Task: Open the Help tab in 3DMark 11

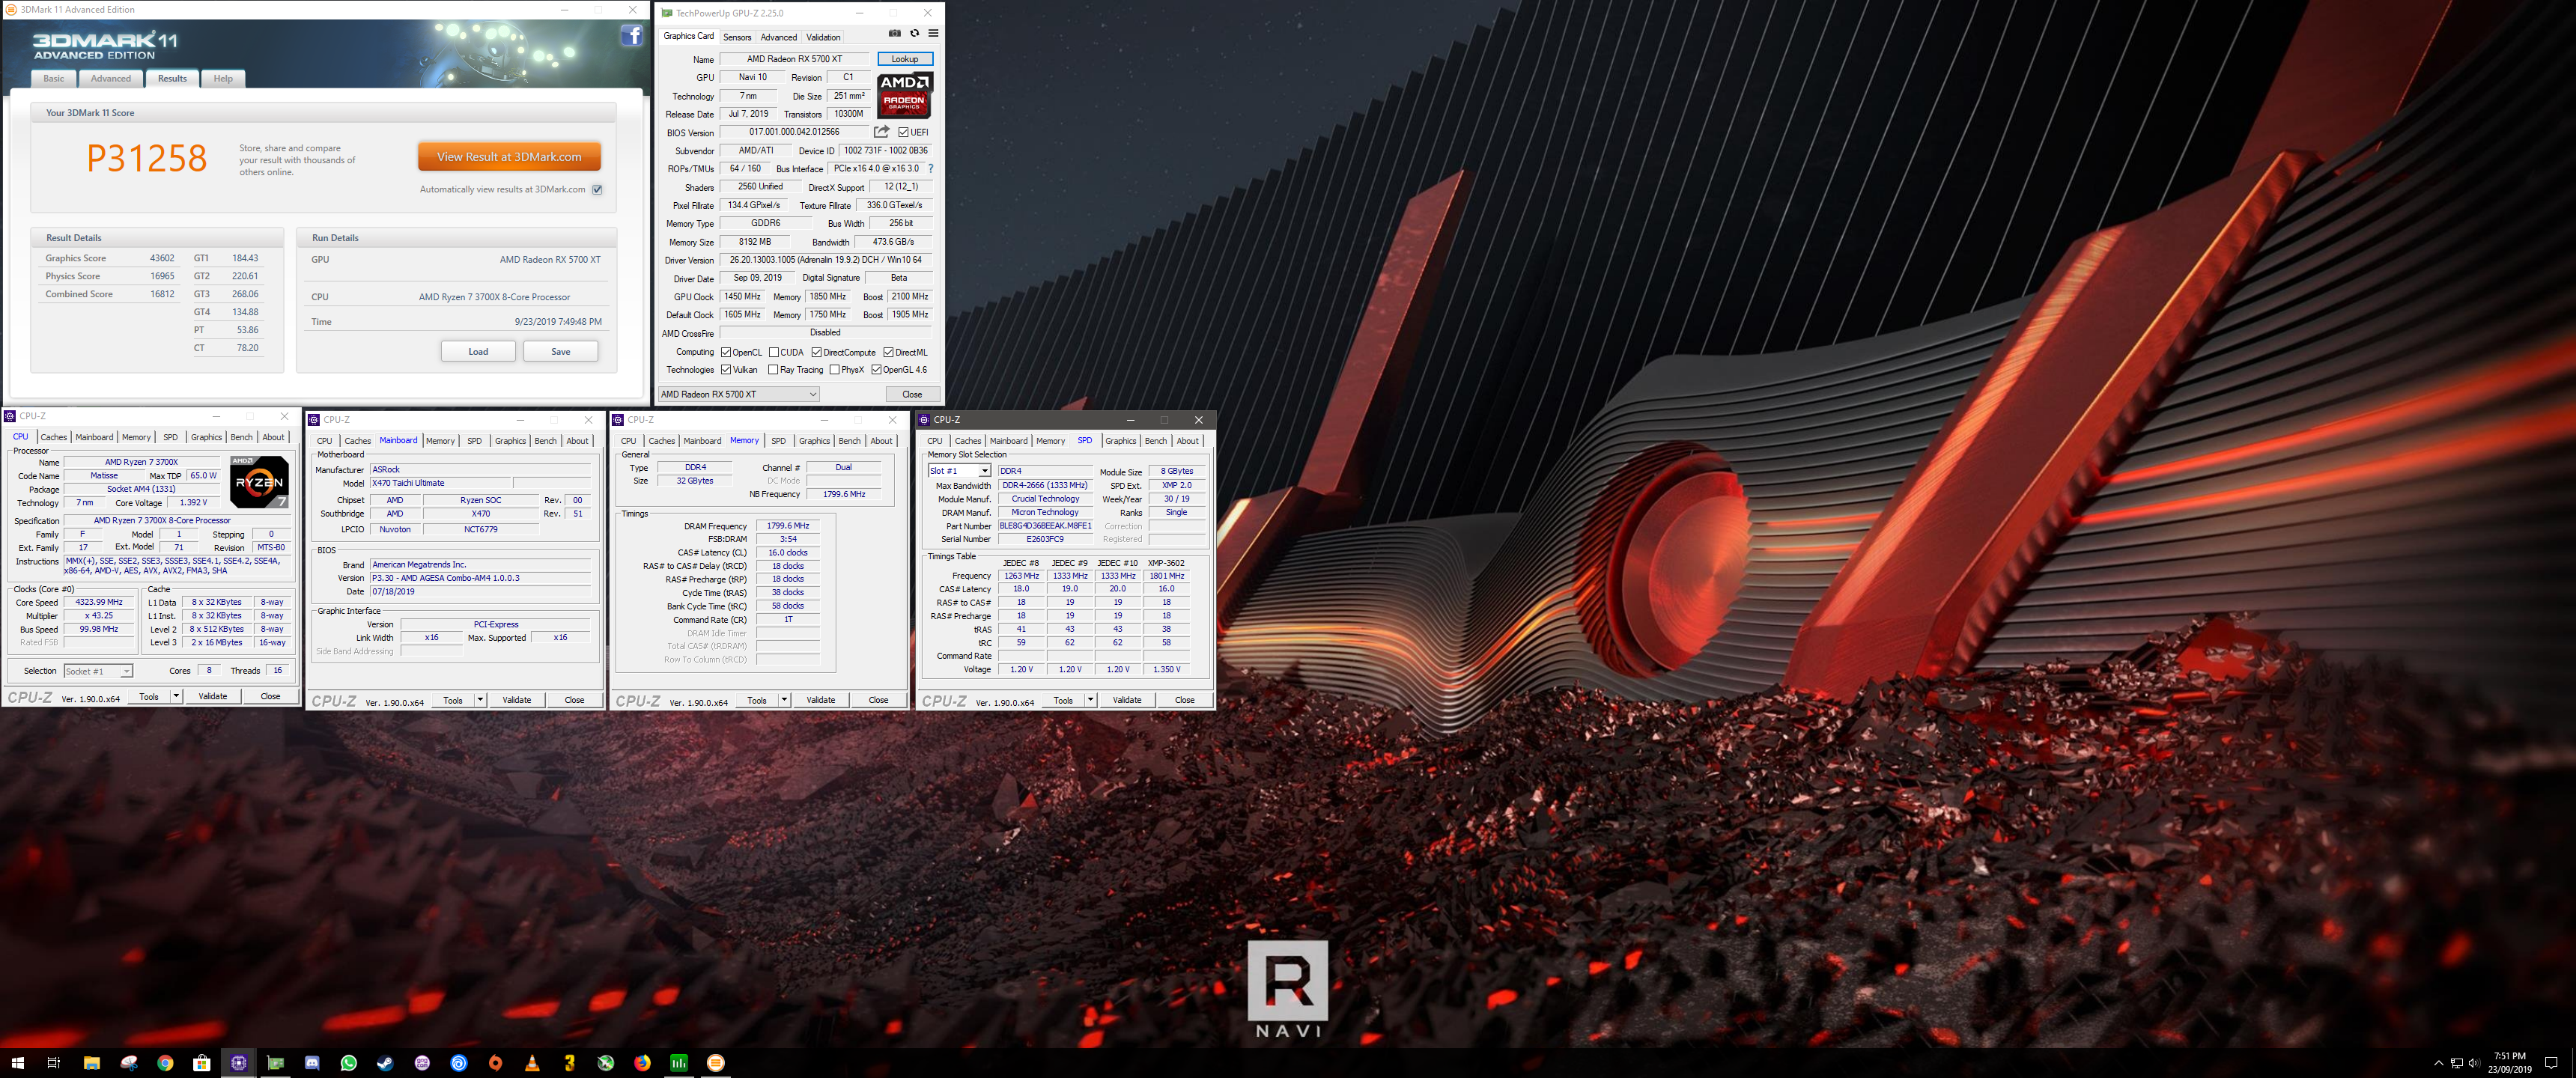Action: click(x=223, y=78)
